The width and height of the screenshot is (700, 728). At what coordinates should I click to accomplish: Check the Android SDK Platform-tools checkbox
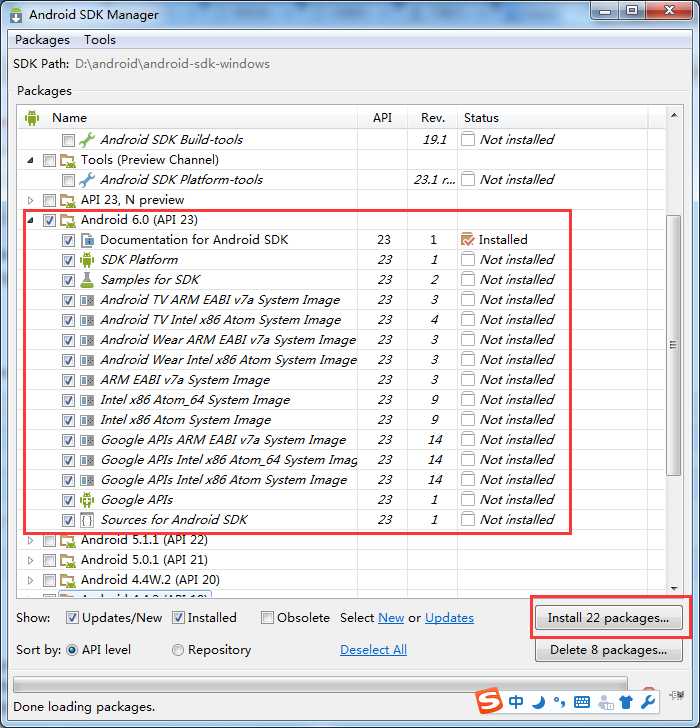click(x=68, y=180)
